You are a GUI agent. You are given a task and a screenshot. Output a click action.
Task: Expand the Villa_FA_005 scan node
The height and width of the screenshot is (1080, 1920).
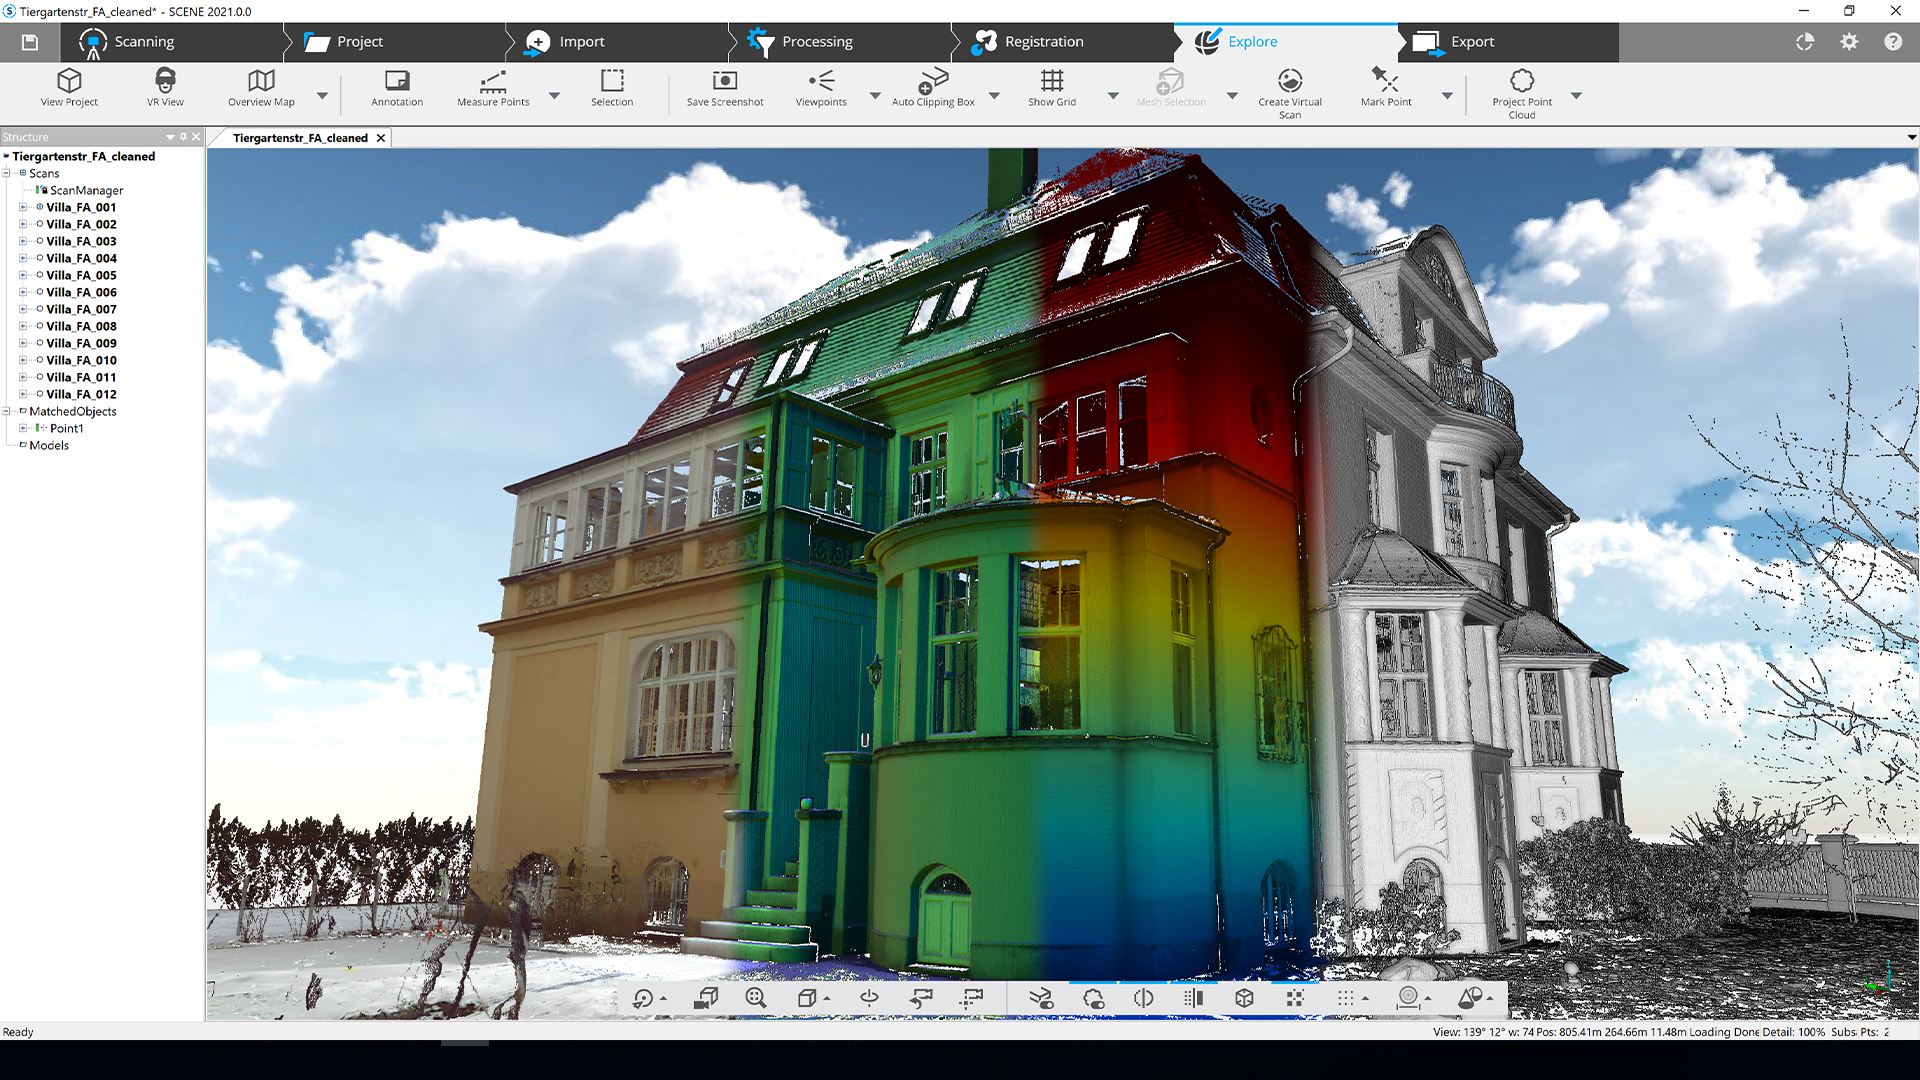(23, 275)
